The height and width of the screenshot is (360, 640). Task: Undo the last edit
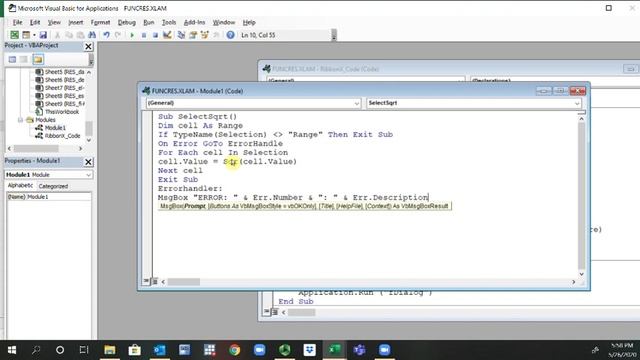pyautogui.click(x=107, y=35)
